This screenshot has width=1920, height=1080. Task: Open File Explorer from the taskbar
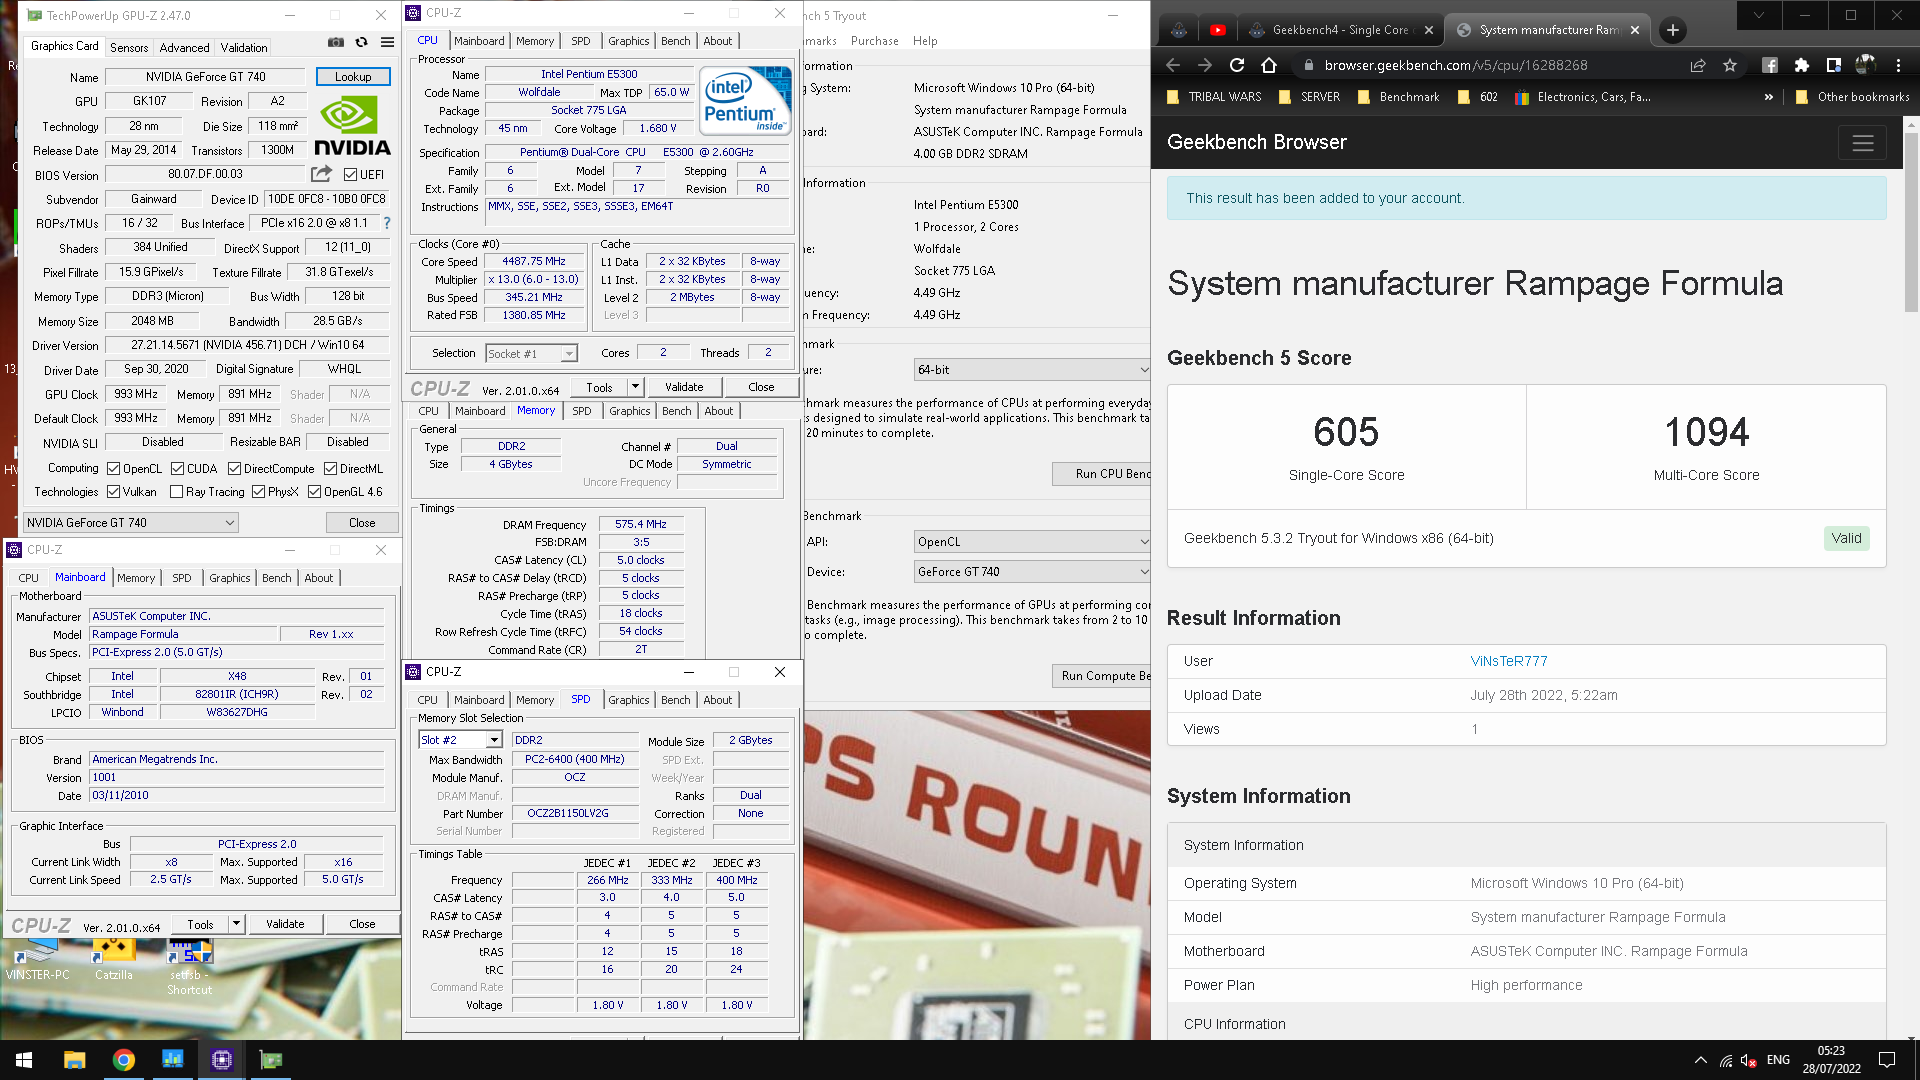74,1060
